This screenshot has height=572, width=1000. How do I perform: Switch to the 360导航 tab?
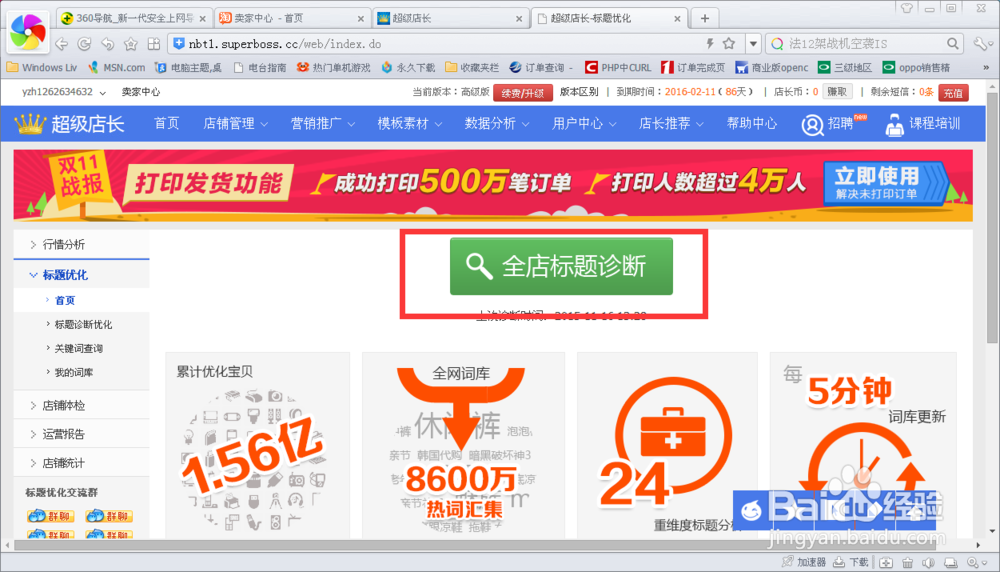tap(134, 18)
